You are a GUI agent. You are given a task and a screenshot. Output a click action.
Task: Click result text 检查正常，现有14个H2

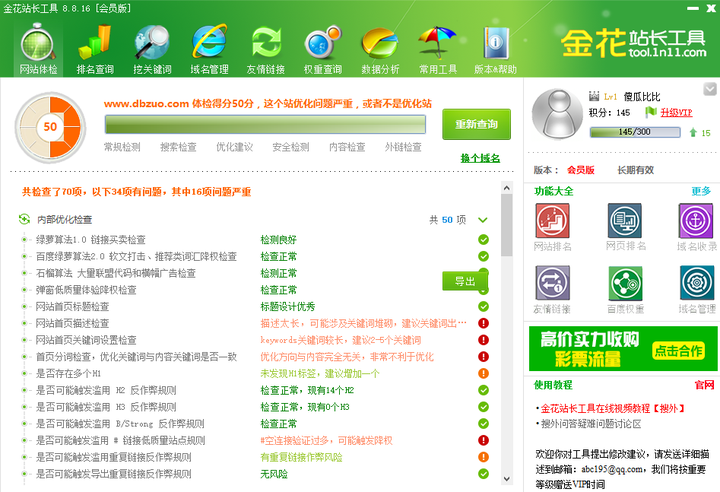(307, 390)
